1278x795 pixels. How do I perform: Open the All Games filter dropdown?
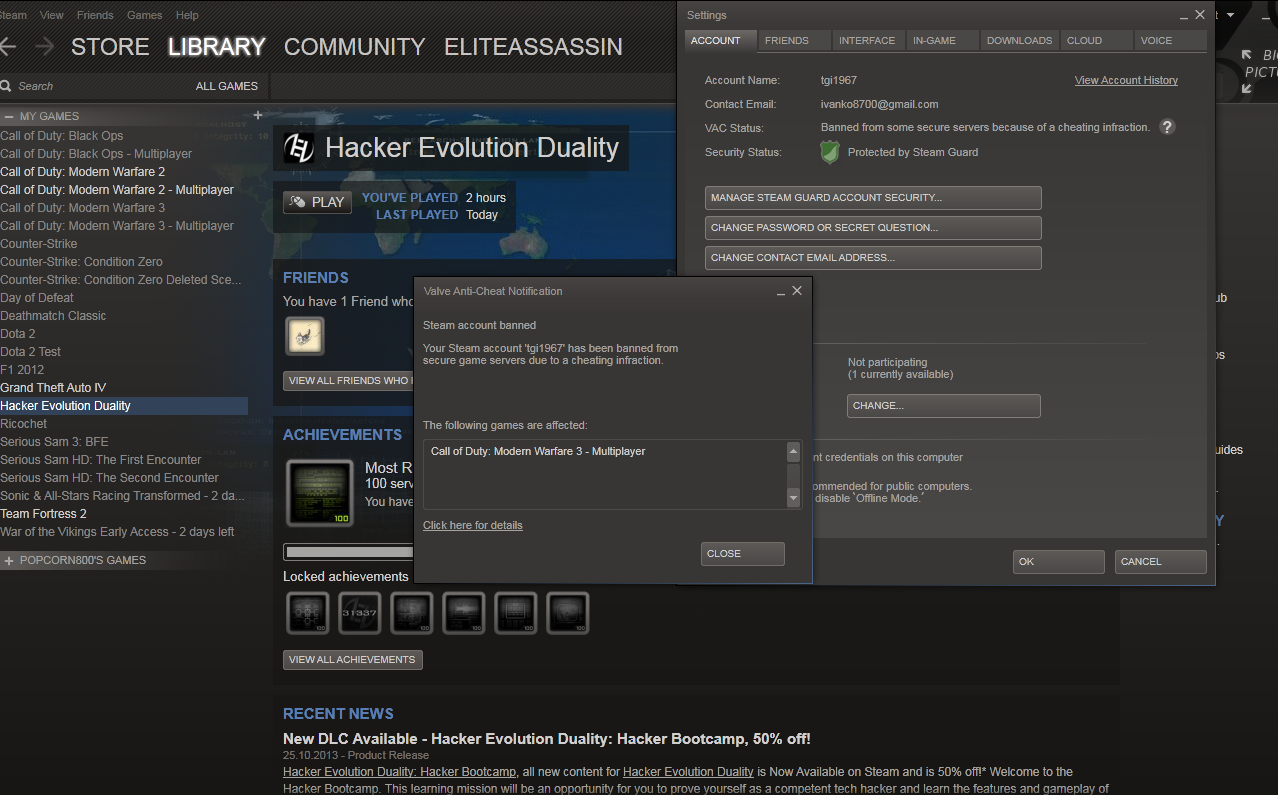tap(227, 86)
